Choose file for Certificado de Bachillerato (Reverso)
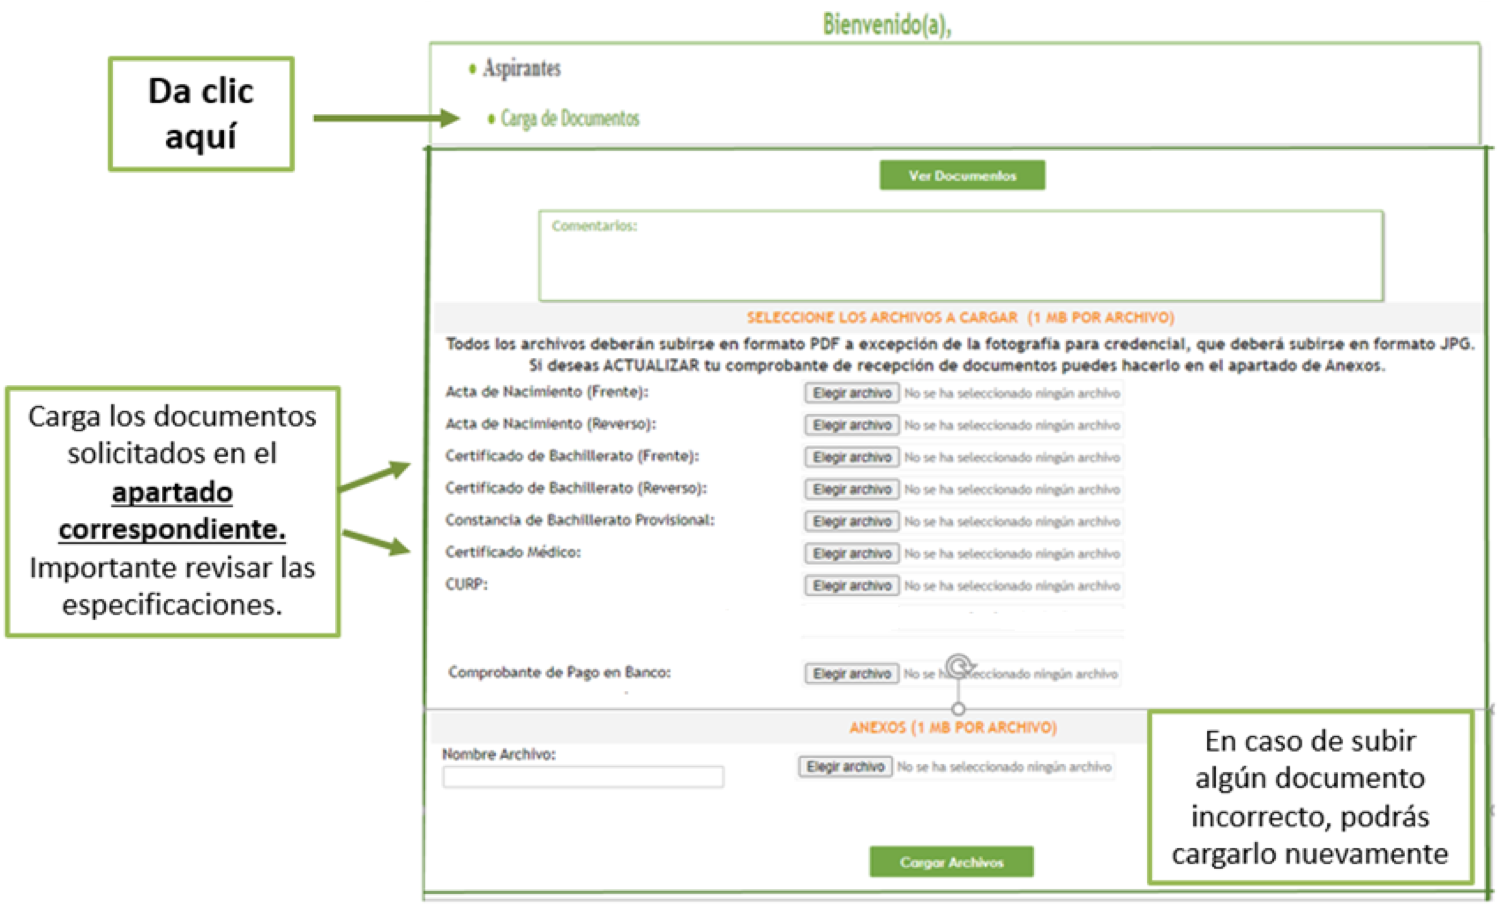The image size is (1500, 912). [x=851, y=489]
